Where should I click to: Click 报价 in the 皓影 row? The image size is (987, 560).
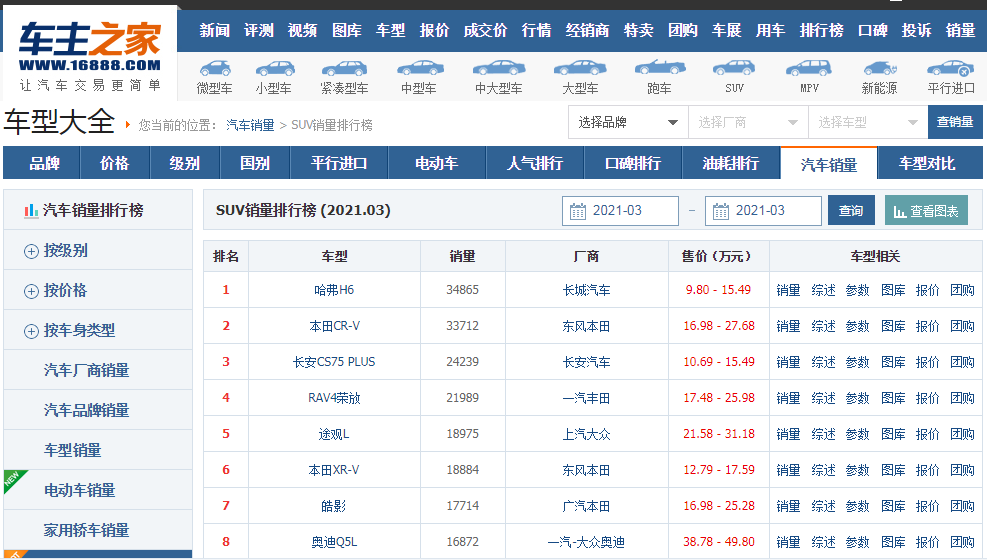(x=928, y=506)
